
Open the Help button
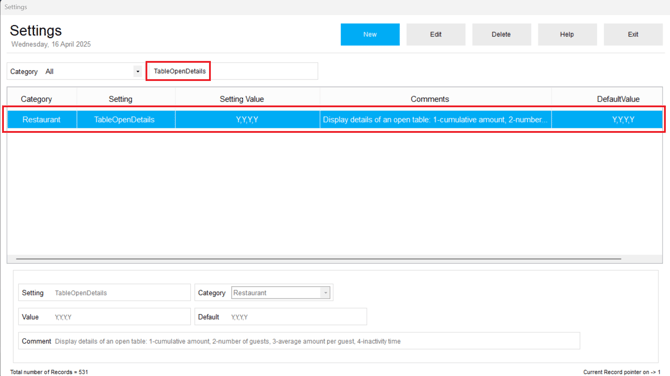[x=567, y=34]
